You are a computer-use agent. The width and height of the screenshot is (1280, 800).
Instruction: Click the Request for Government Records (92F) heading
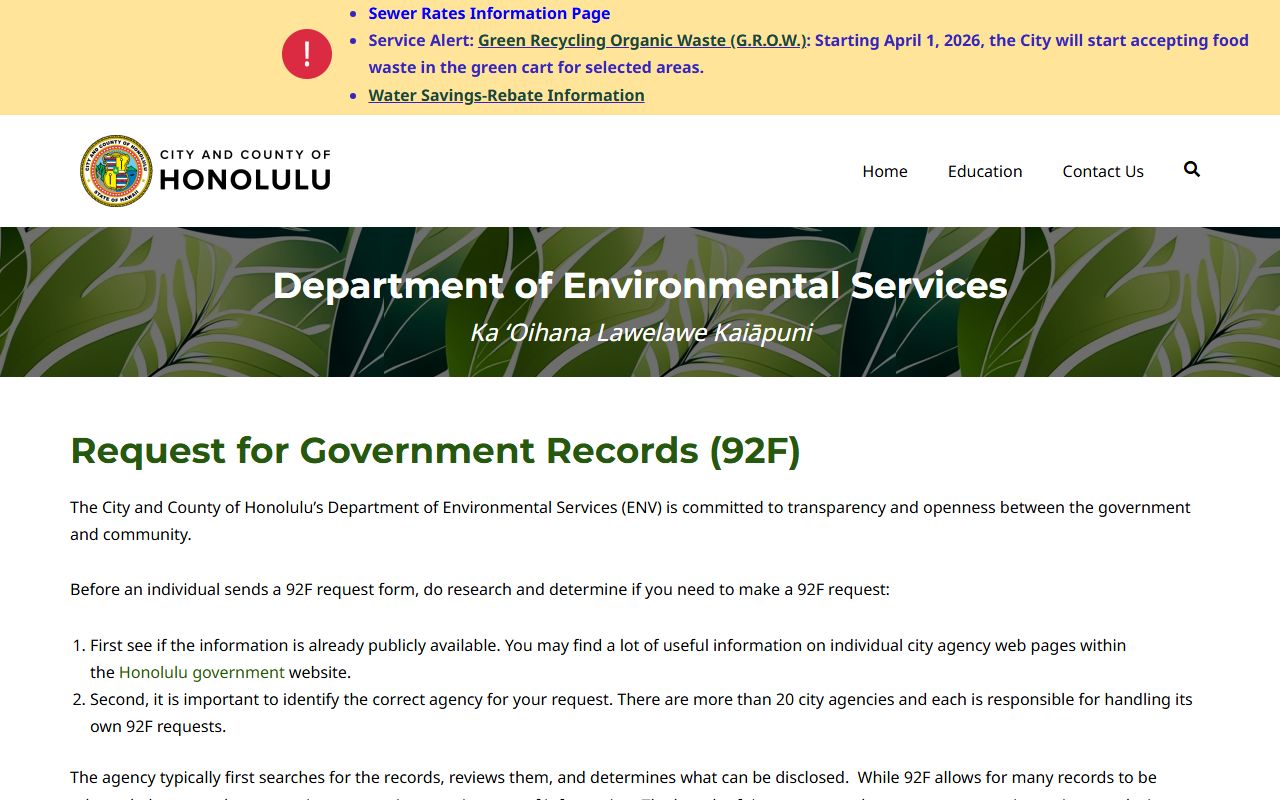click(435, 450)
